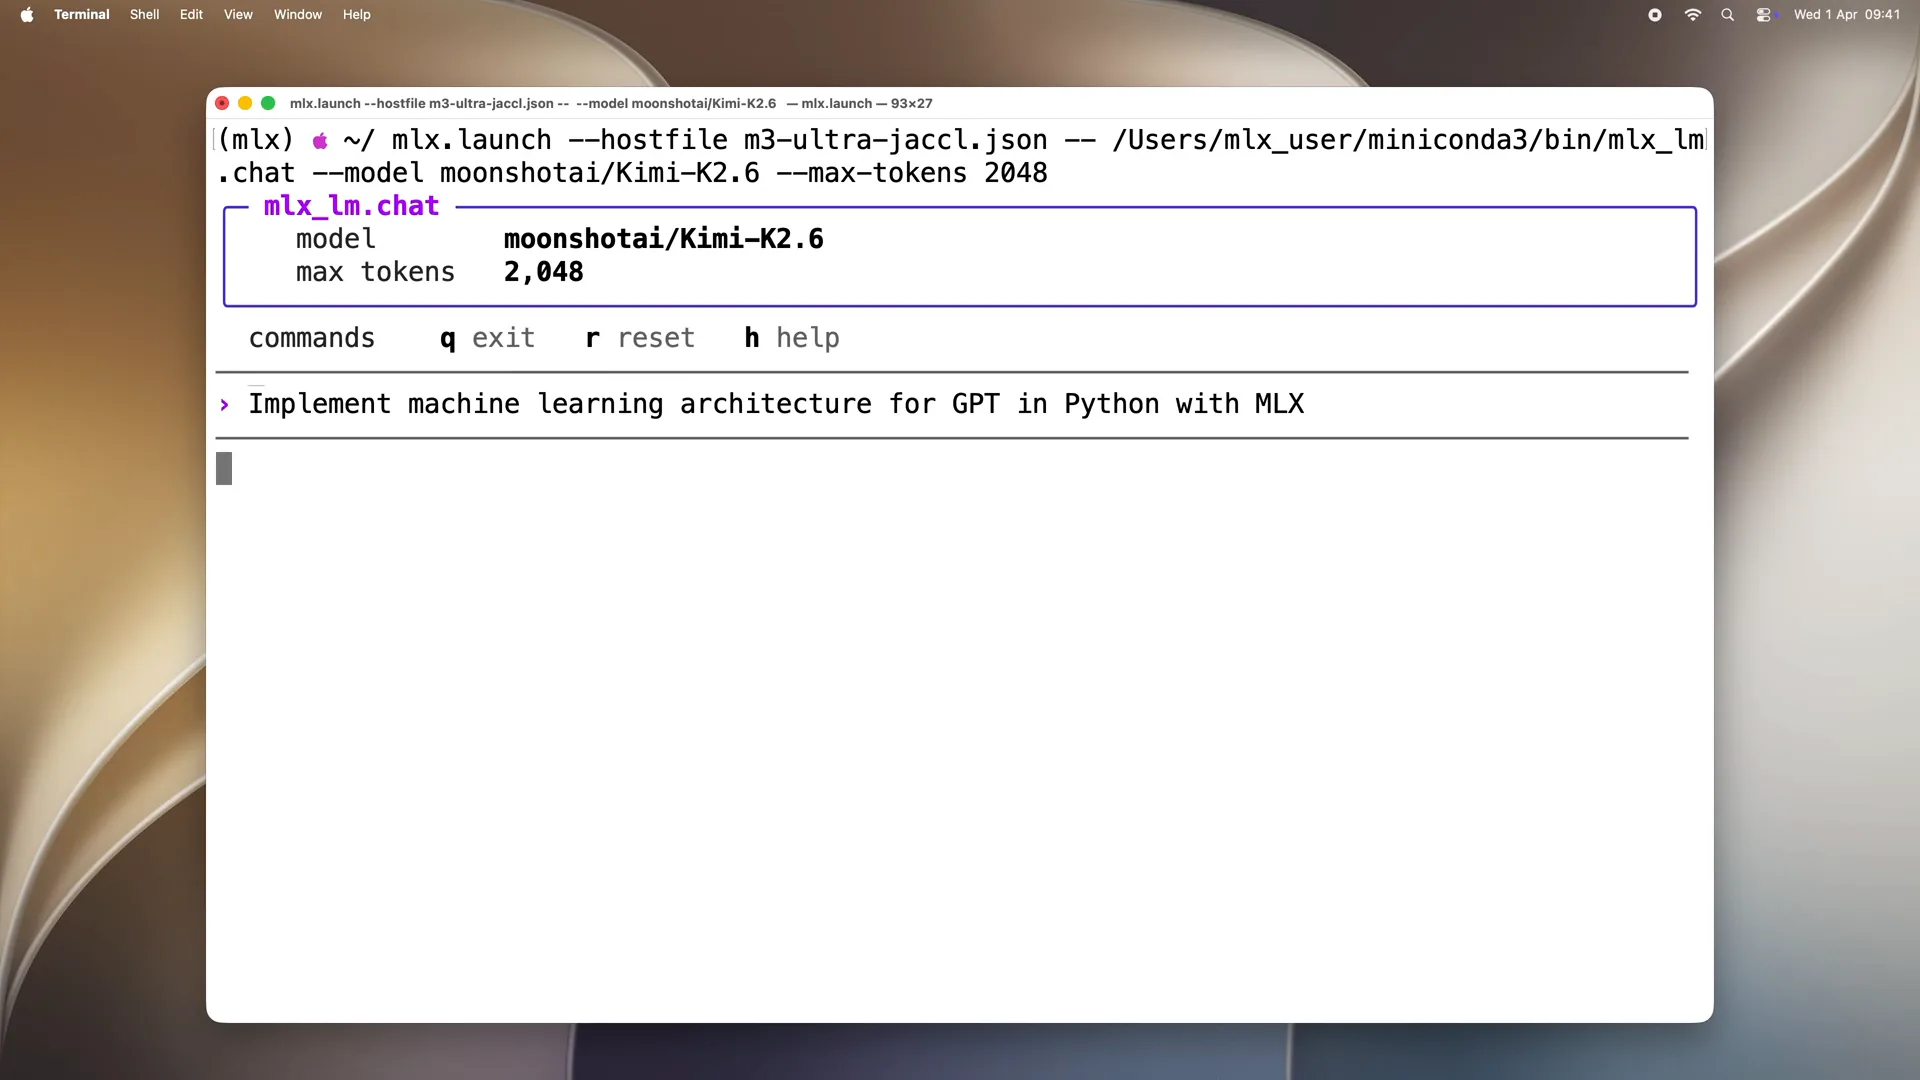Viewport: 1920px width, 1080px height.
Task: Open the Window menu
Action: [298, 14]
